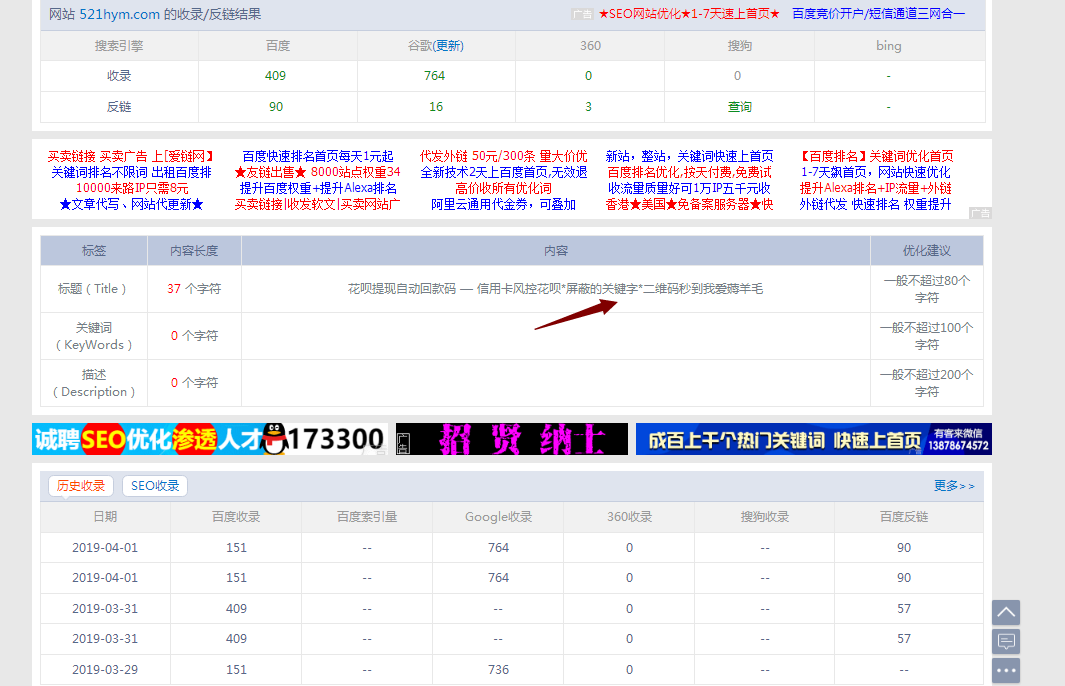Open the 百度竞价开户/短信通道三网合一 ad link
The height and width of the screenshot is (686, 1065).
[x=878, y=14]
